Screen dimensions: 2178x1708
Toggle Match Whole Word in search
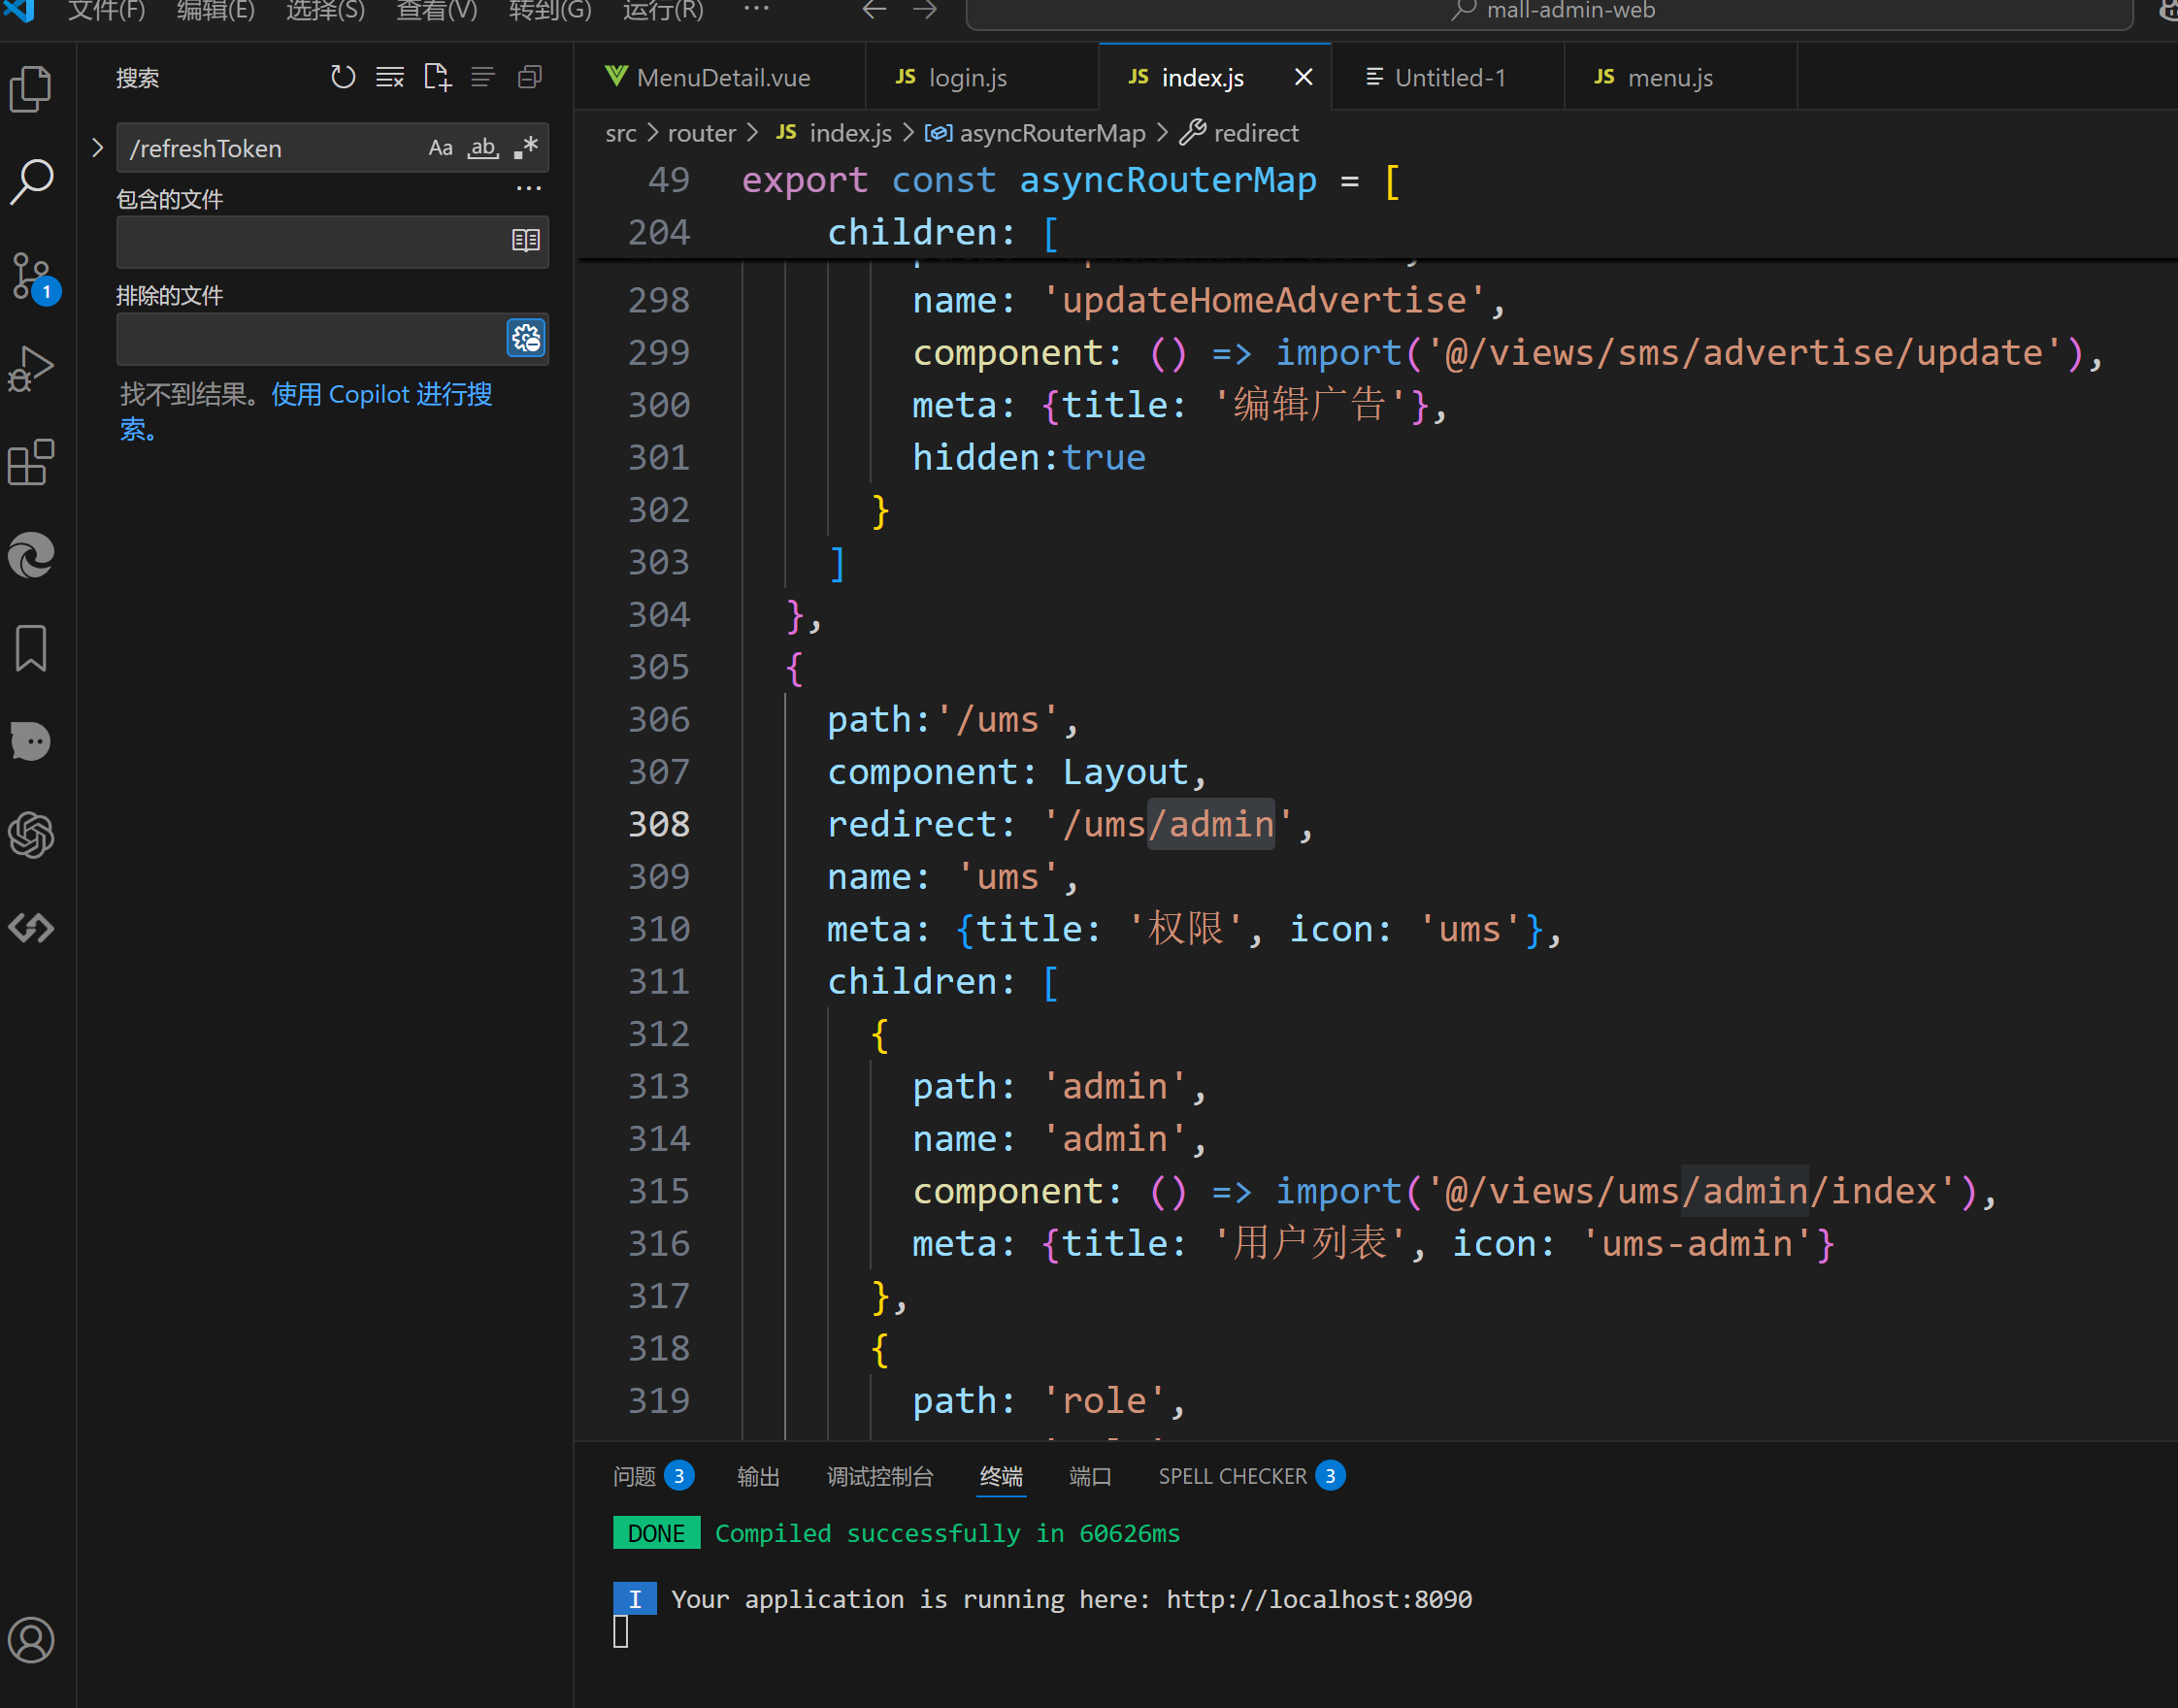coord(483,148)
